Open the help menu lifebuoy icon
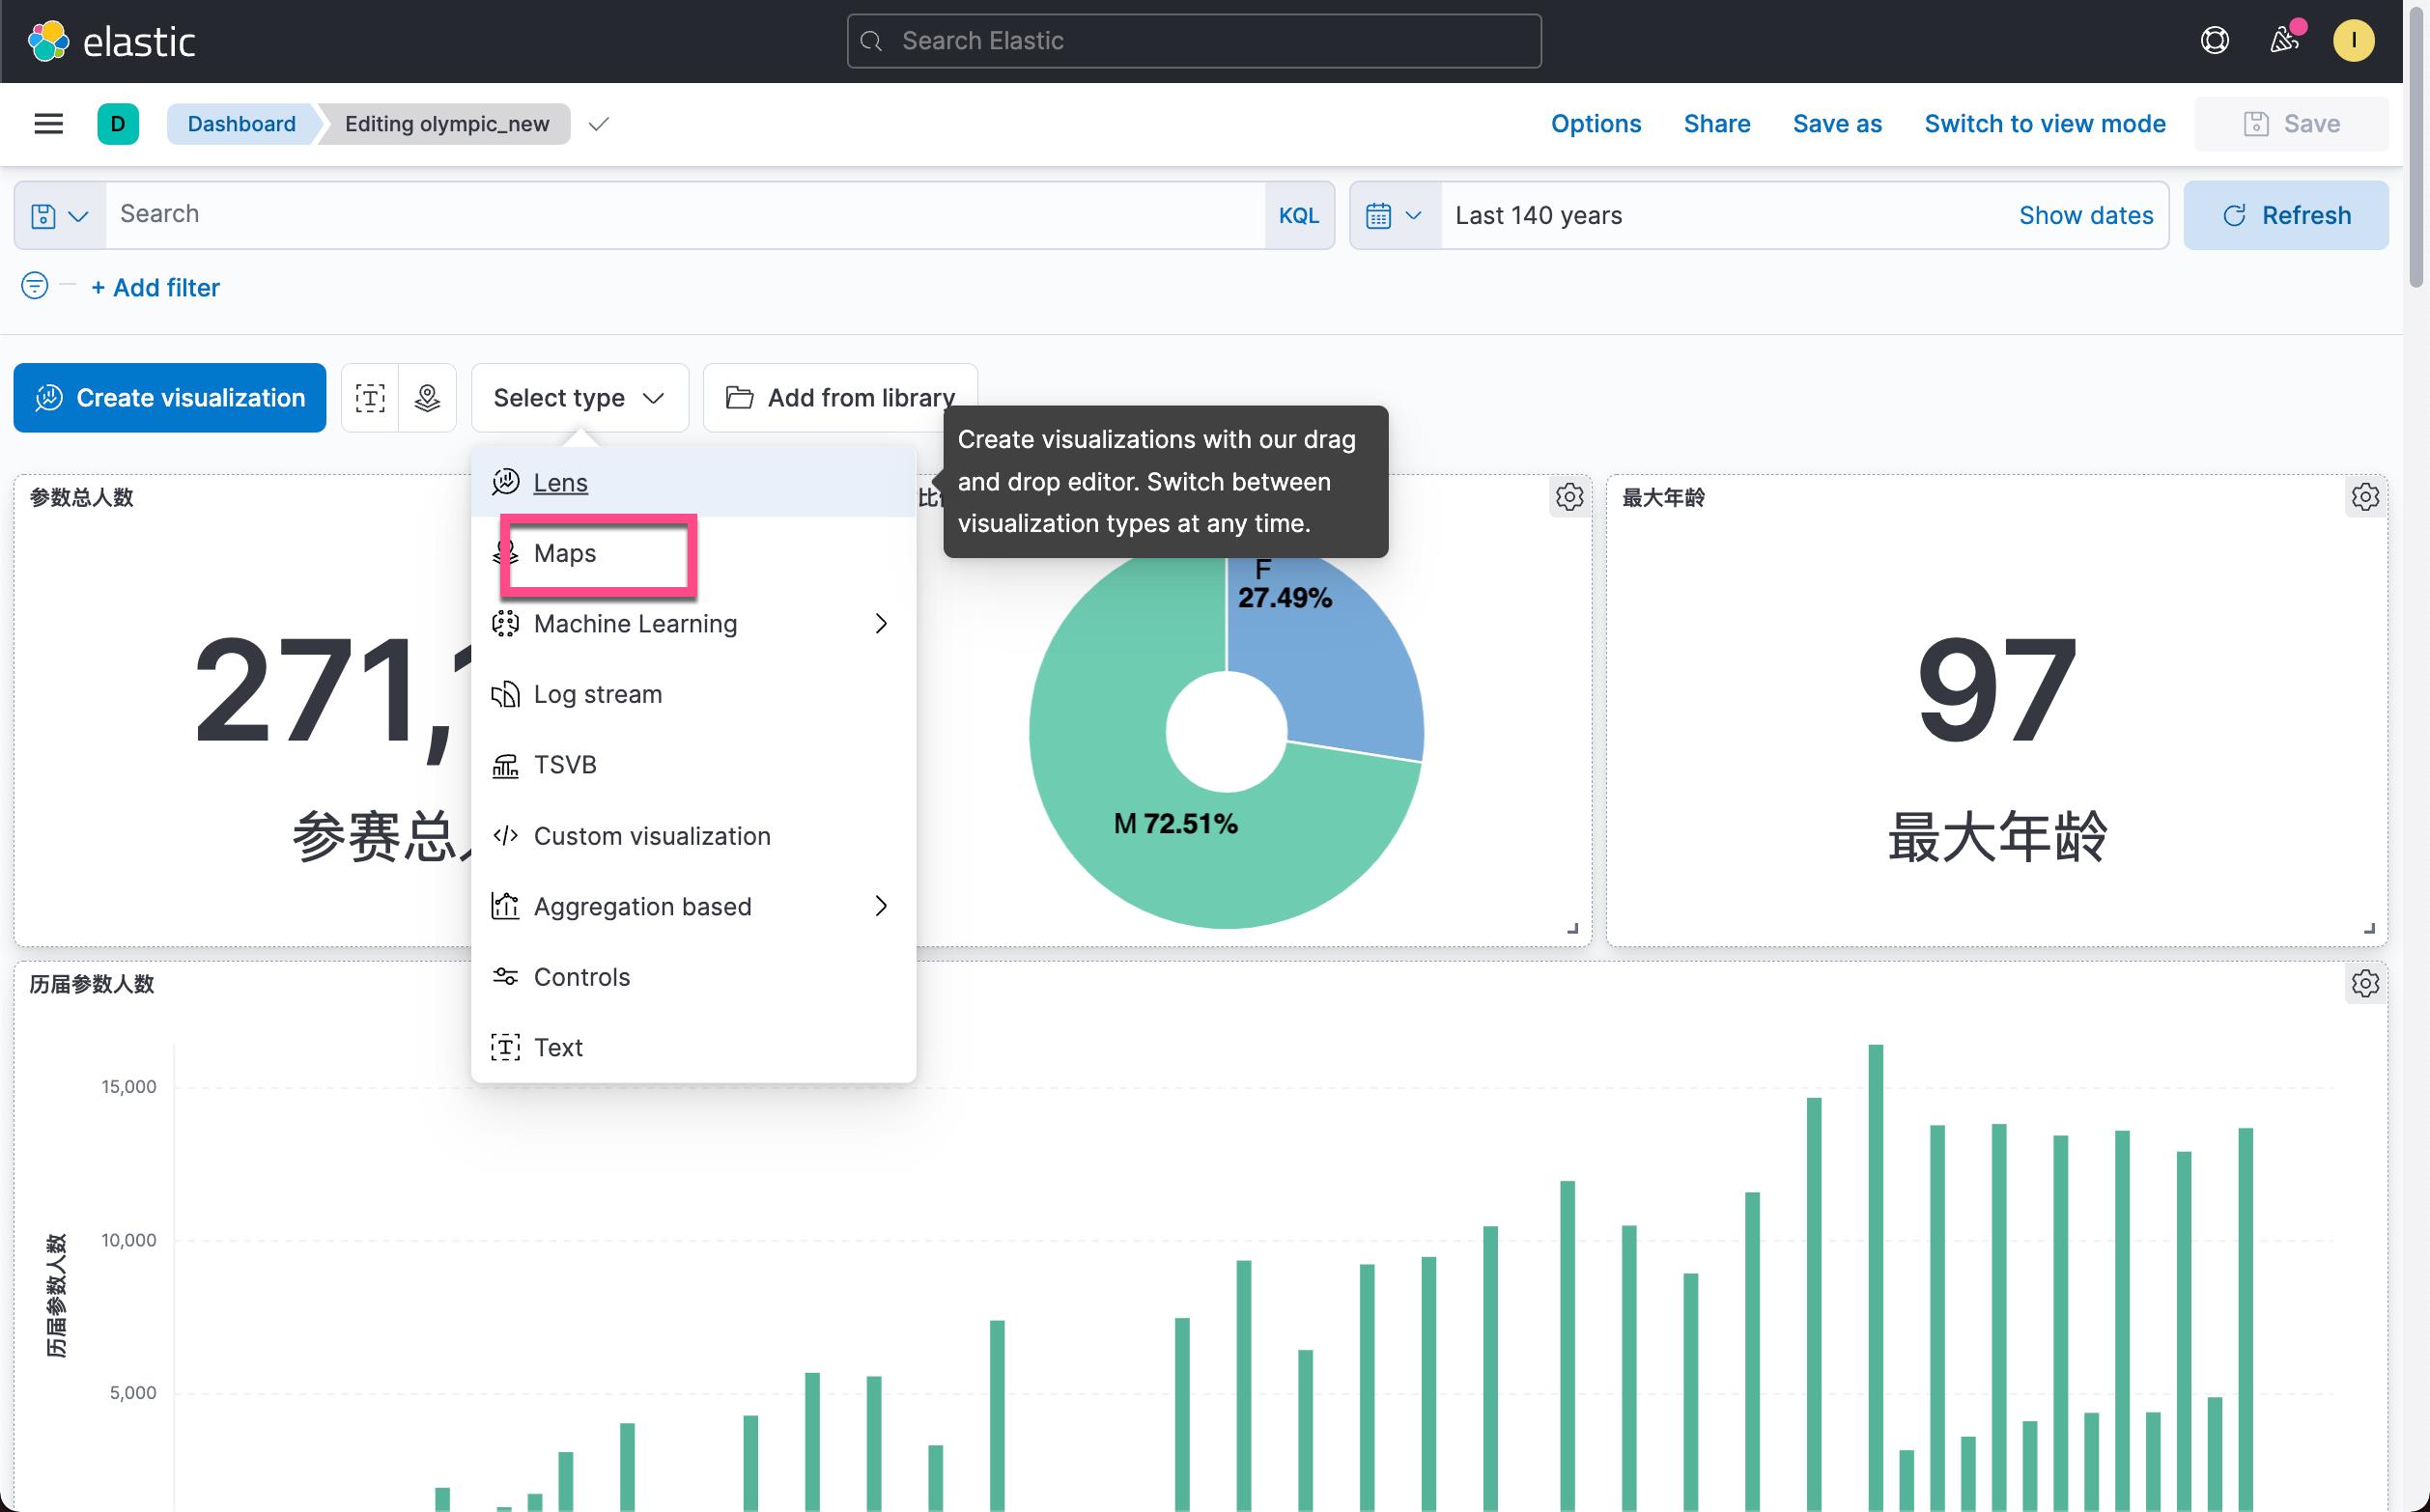 pyautogui.click(x=2215, y=41)
